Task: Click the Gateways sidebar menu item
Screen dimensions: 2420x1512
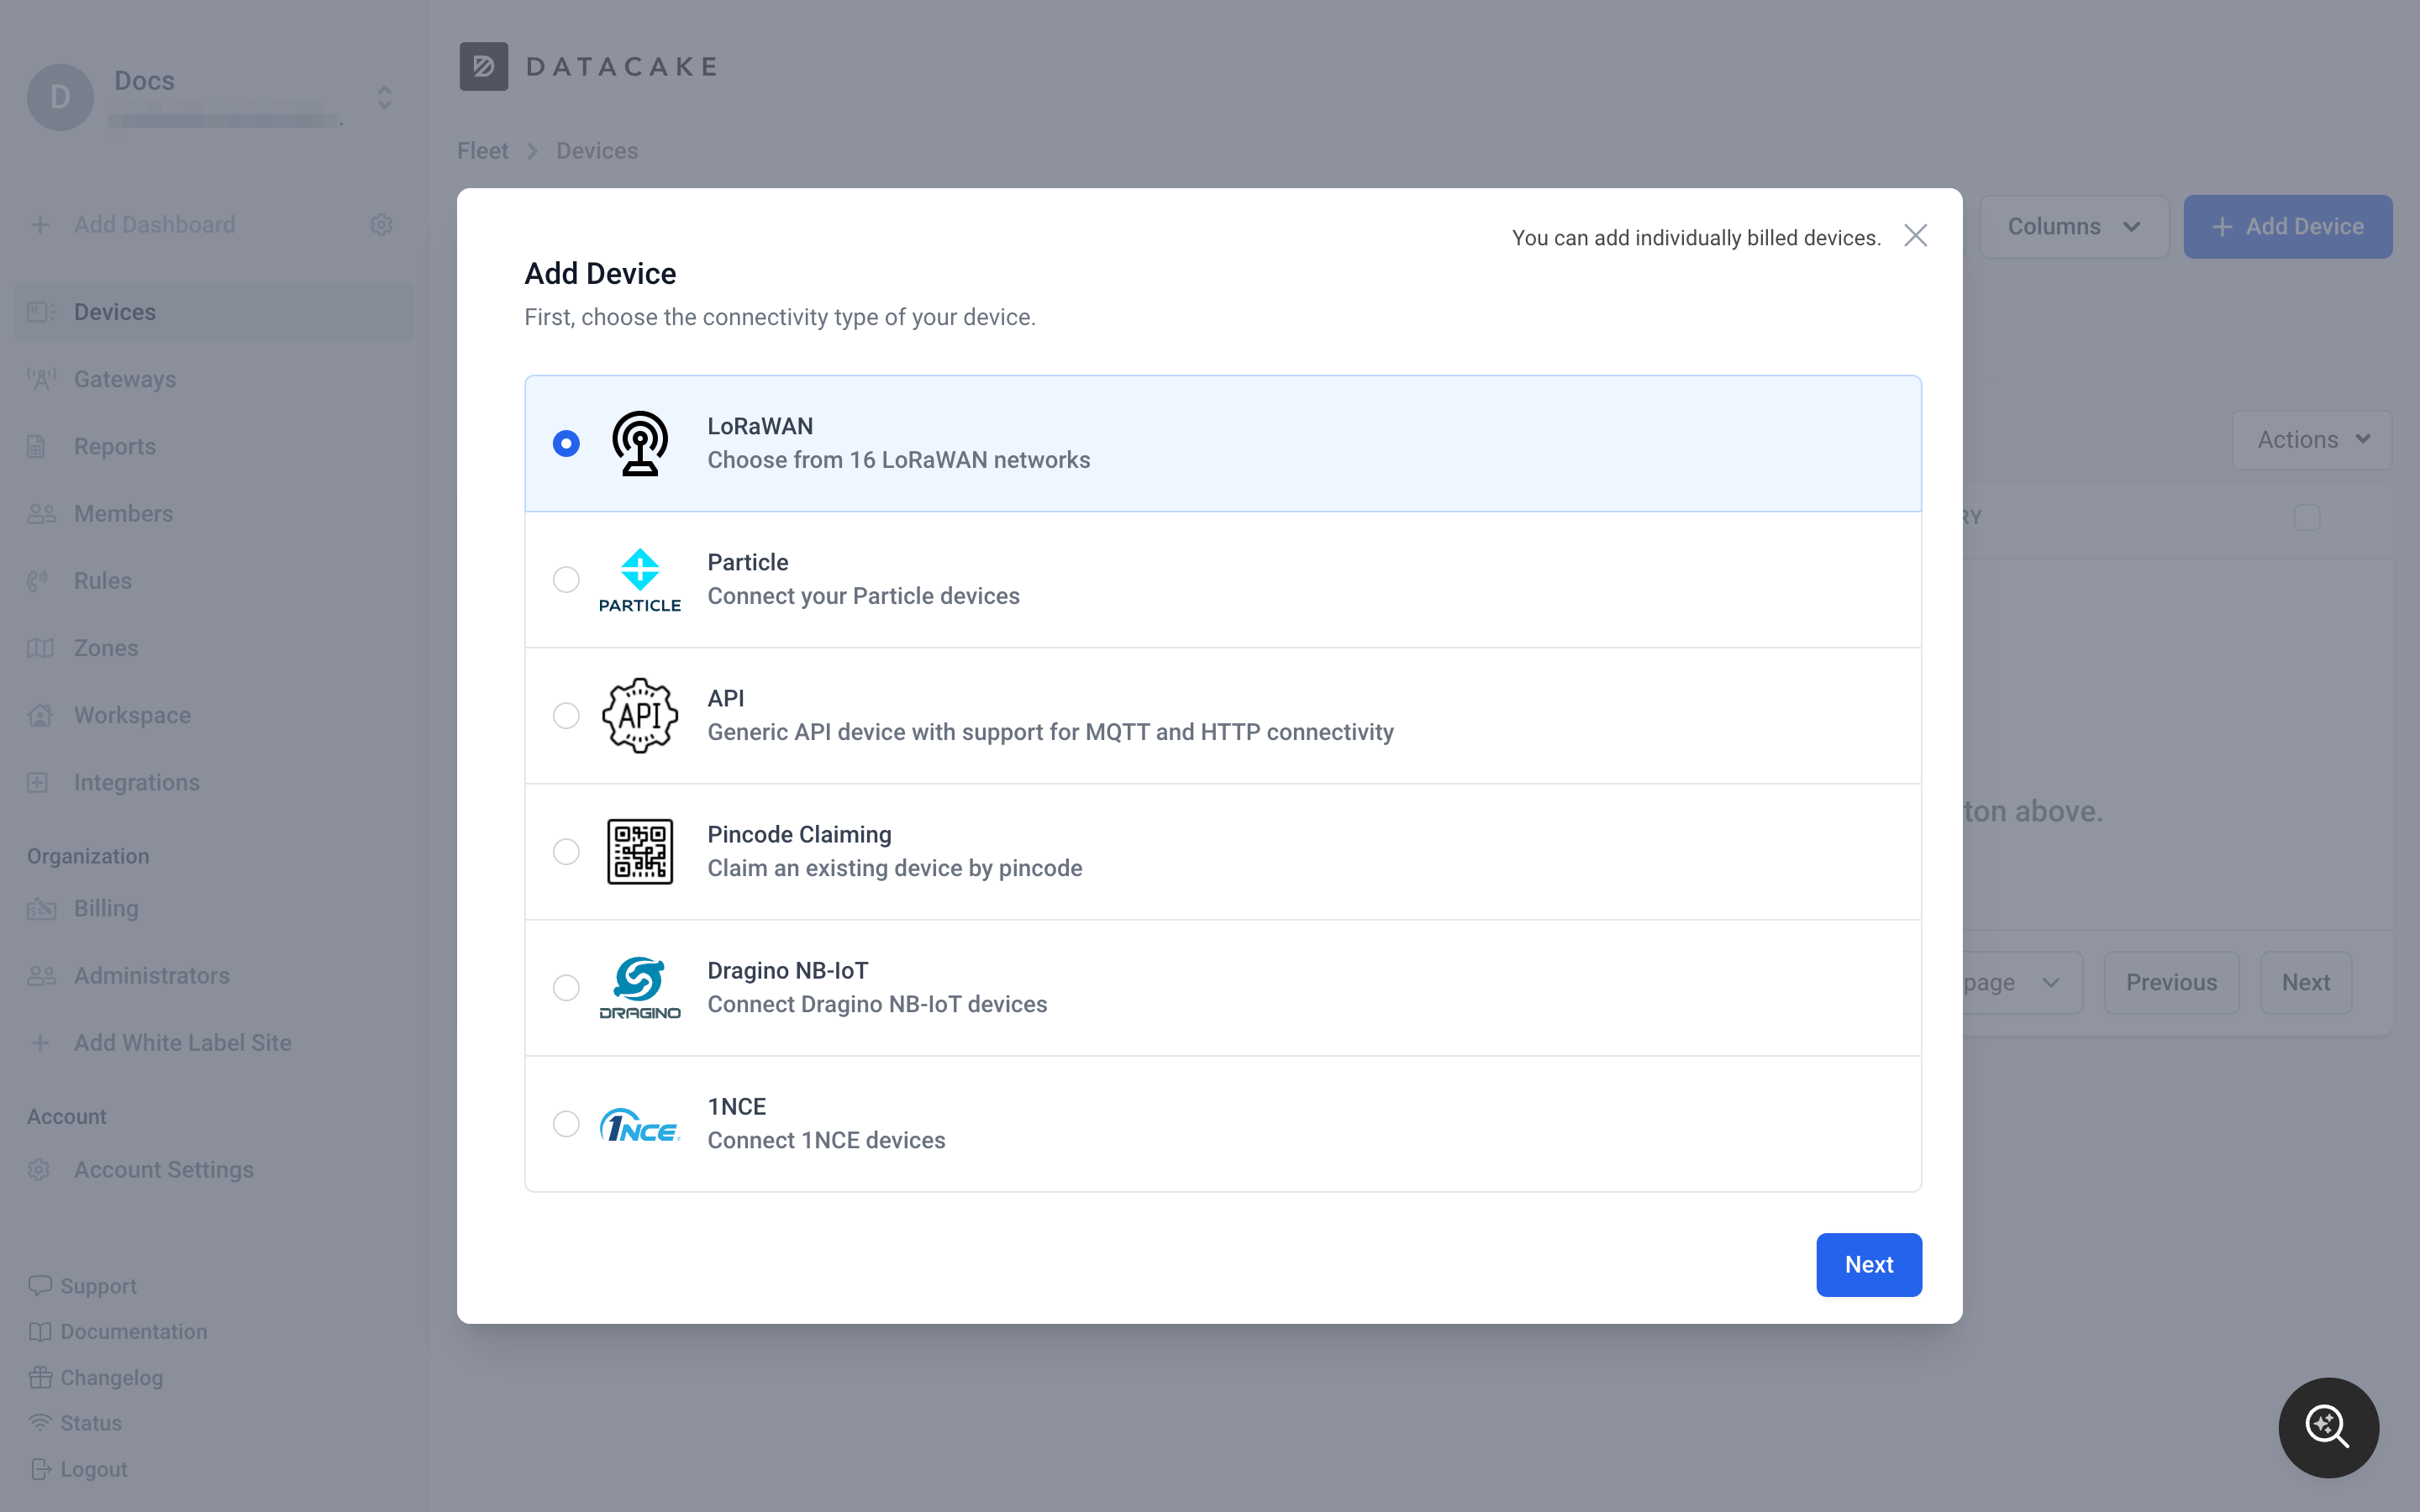Action: pyautogui.click(x=124, y=378)
